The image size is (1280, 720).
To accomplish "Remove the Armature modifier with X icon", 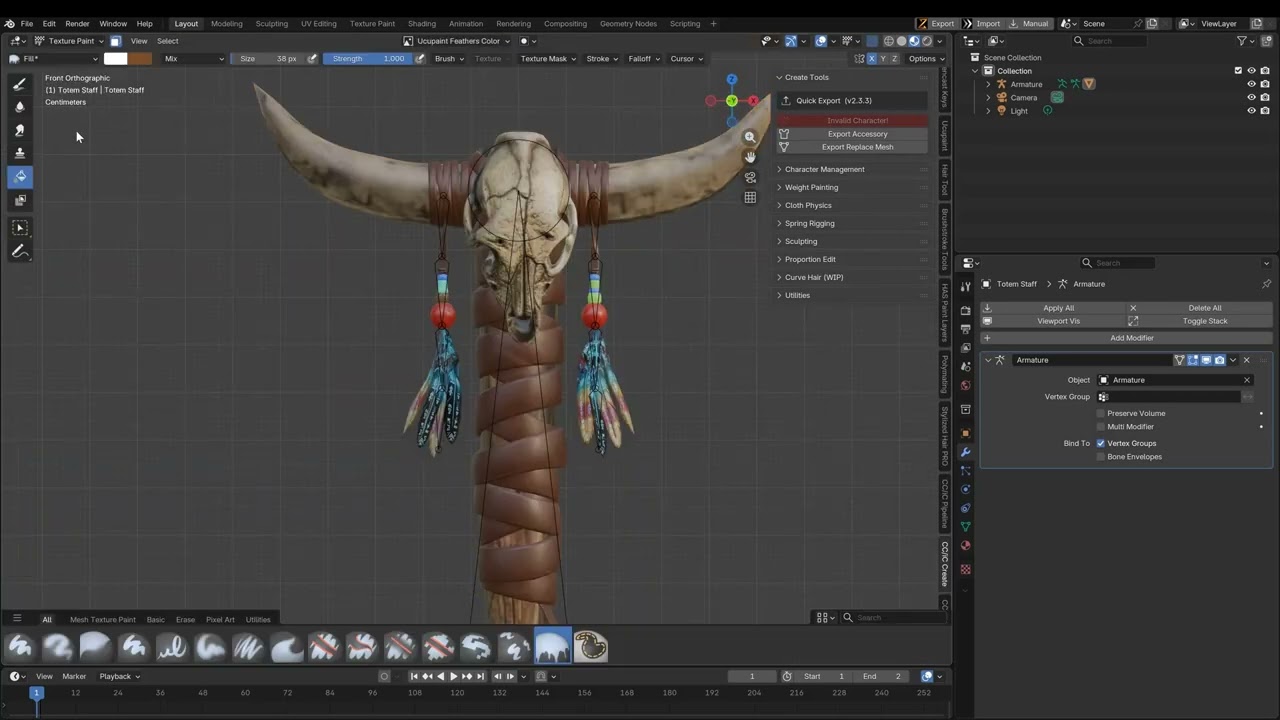I will click(x=1246, y=360).
